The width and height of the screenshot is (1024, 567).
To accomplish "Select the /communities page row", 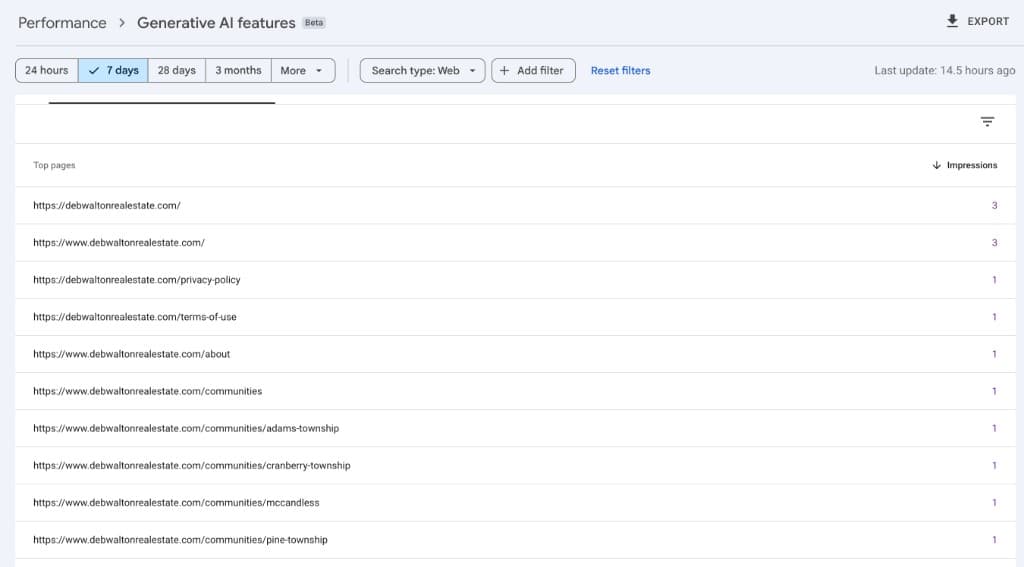I will point(515,391).
